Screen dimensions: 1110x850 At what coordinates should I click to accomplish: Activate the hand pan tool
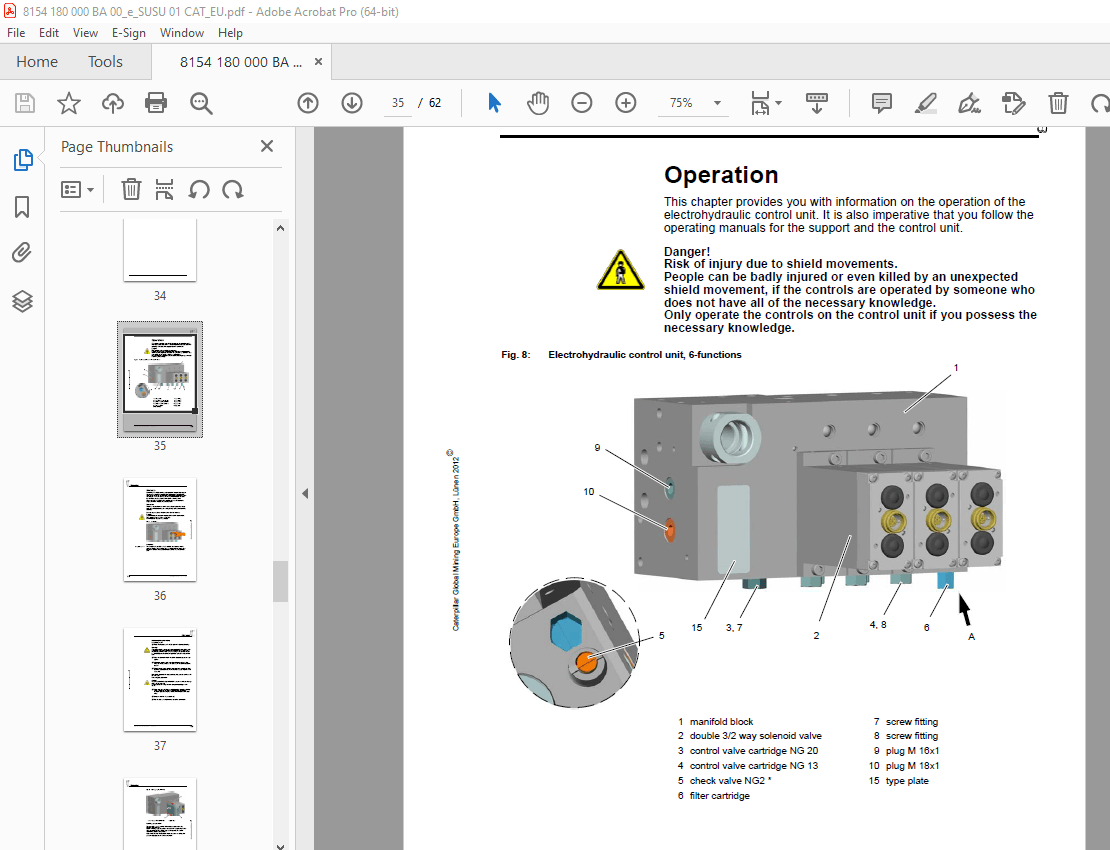[538, 103]
